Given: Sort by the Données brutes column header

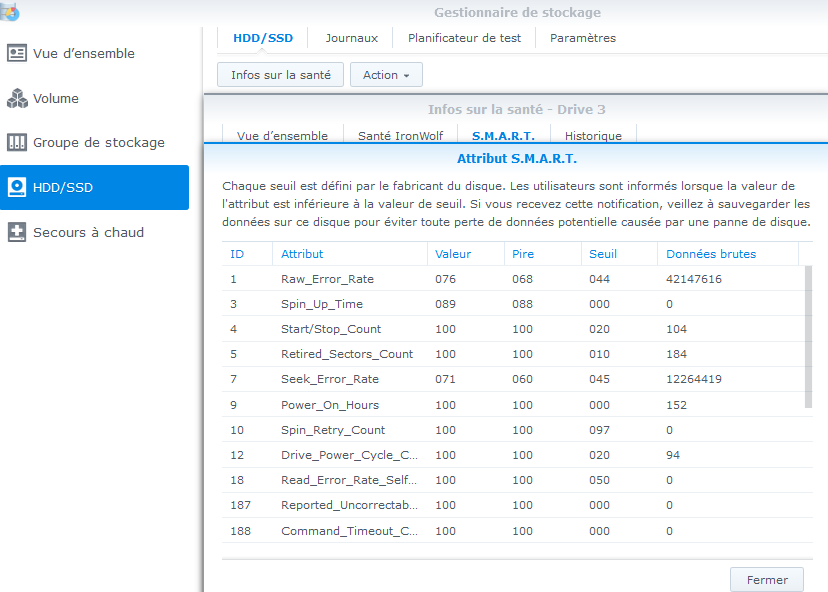Looking at the screenshot, I should [x=728, y=254].
